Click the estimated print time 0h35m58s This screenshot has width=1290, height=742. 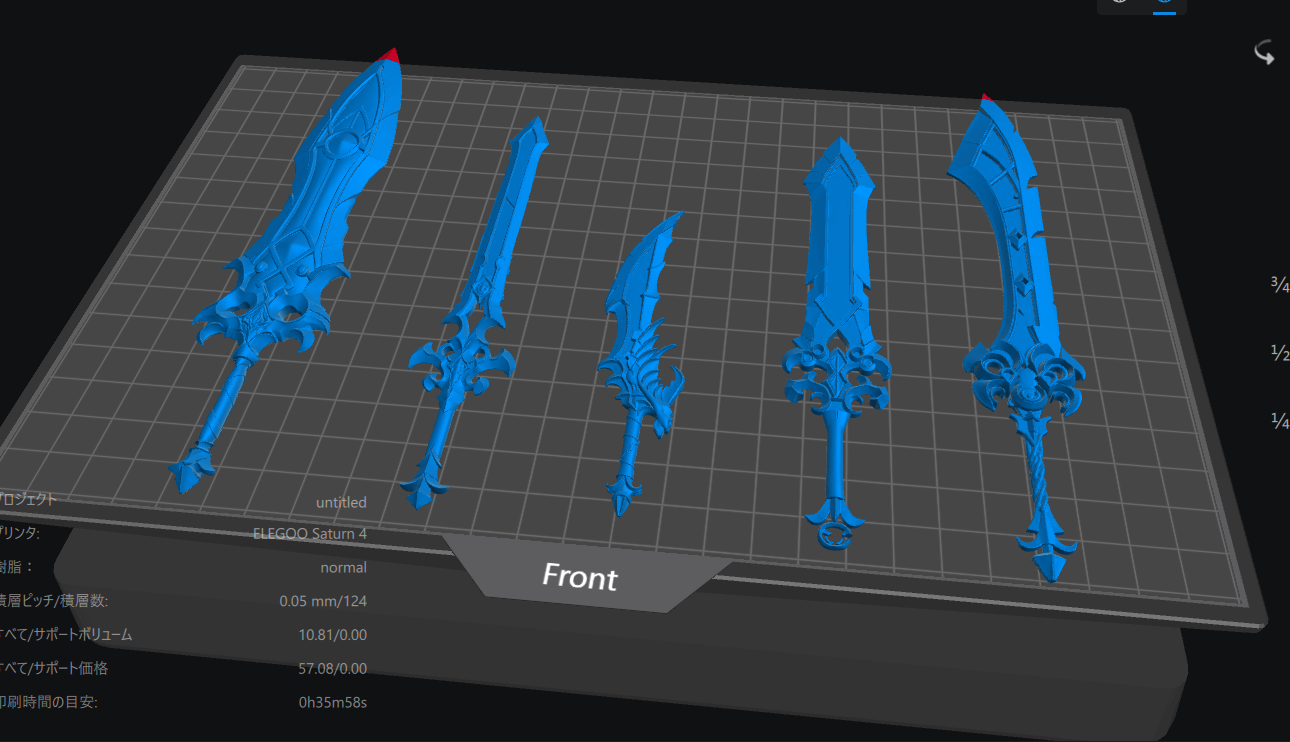332,702
